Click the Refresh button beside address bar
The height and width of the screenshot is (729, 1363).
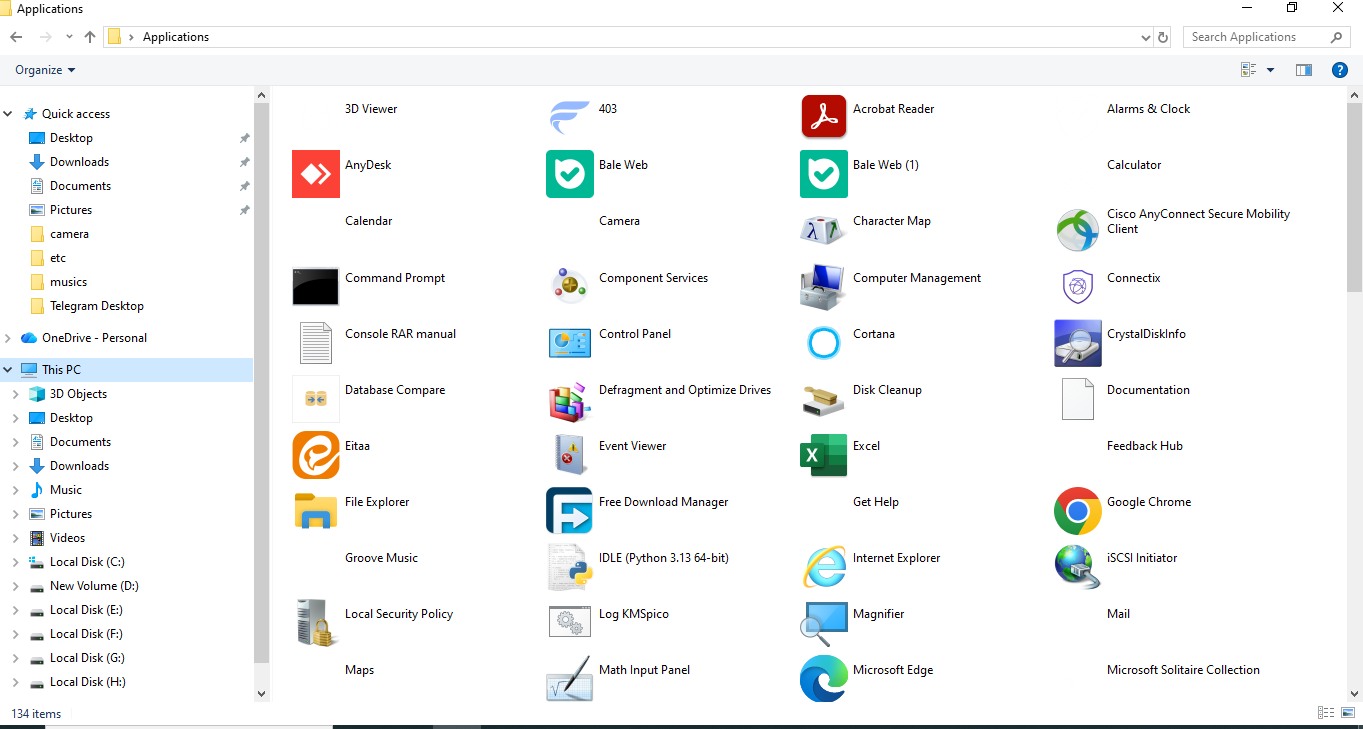tap(1163, 37)
